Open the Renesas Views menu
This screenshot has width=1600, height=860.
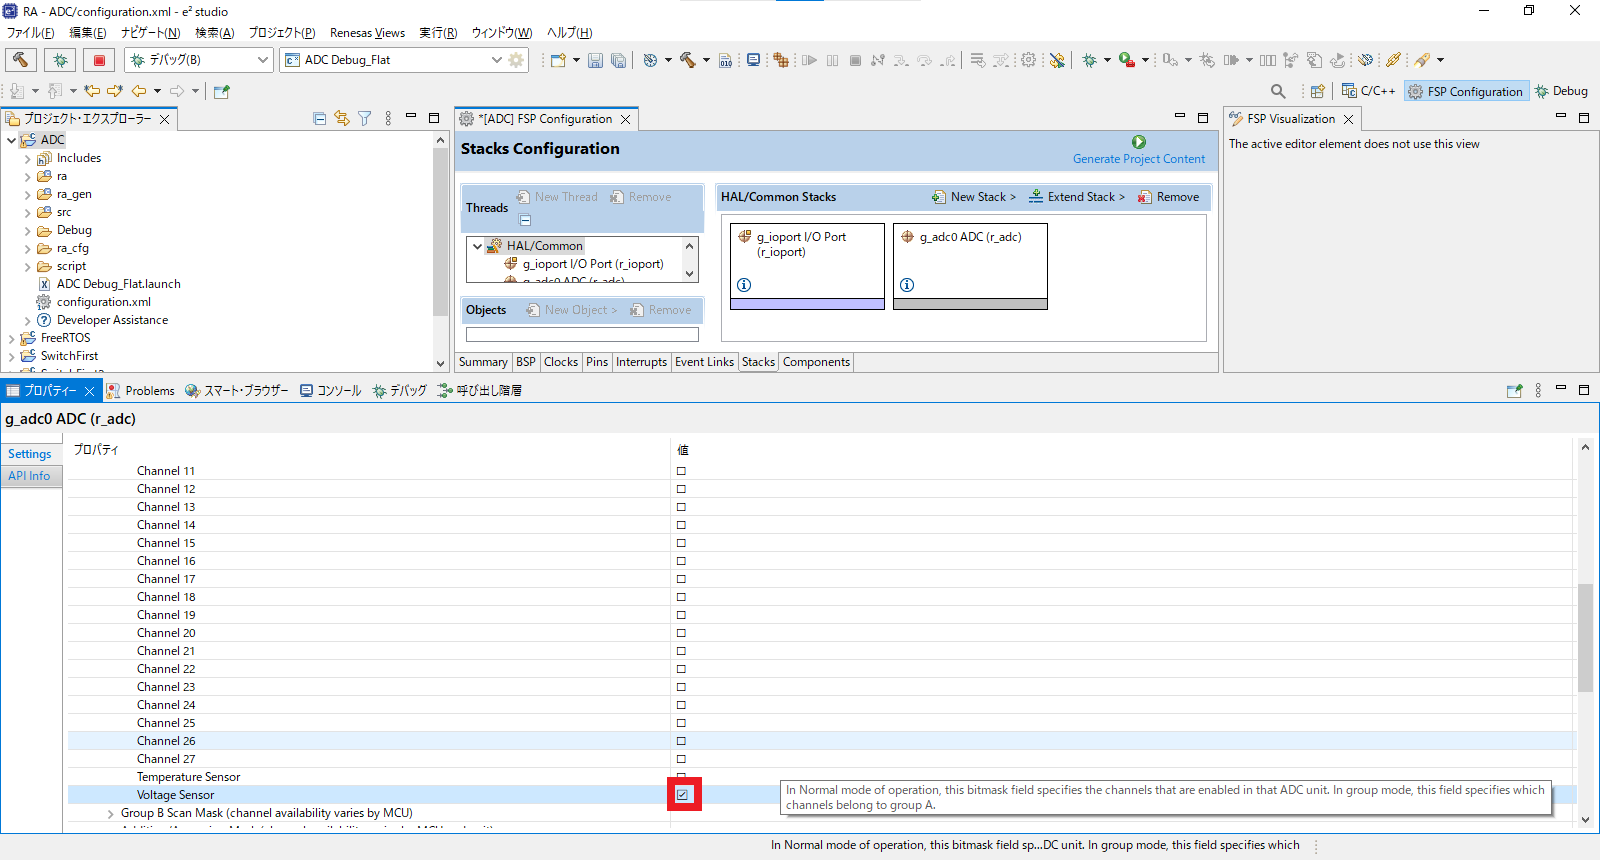(367, 33)
